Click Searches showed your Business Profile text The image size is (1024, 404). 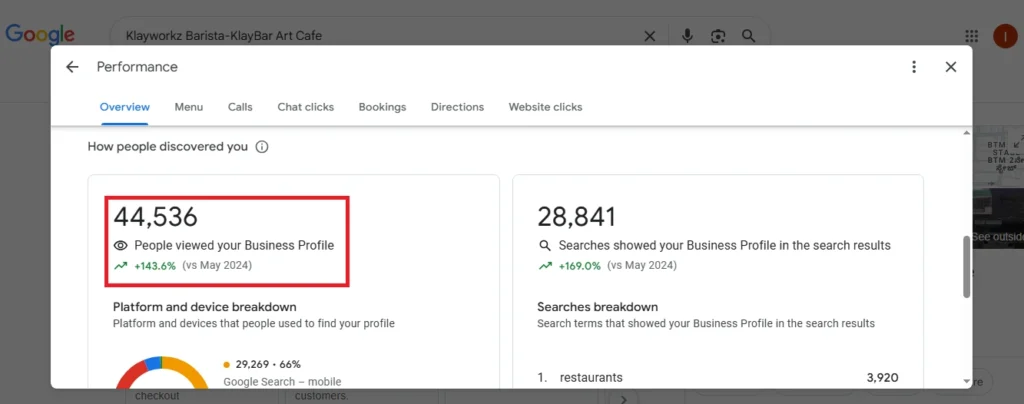725,245
